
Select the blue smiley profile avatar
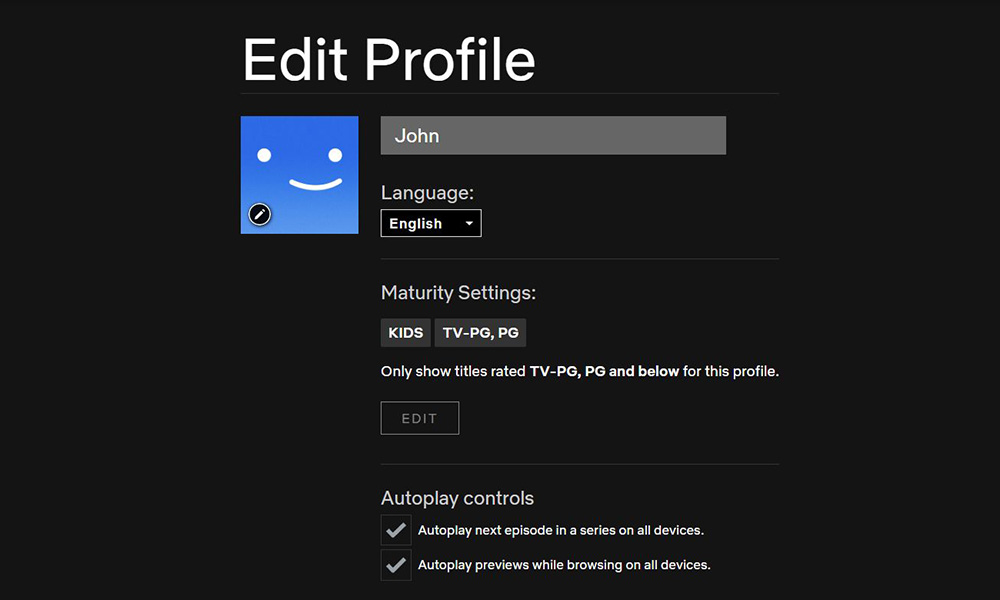pos(299,175)
